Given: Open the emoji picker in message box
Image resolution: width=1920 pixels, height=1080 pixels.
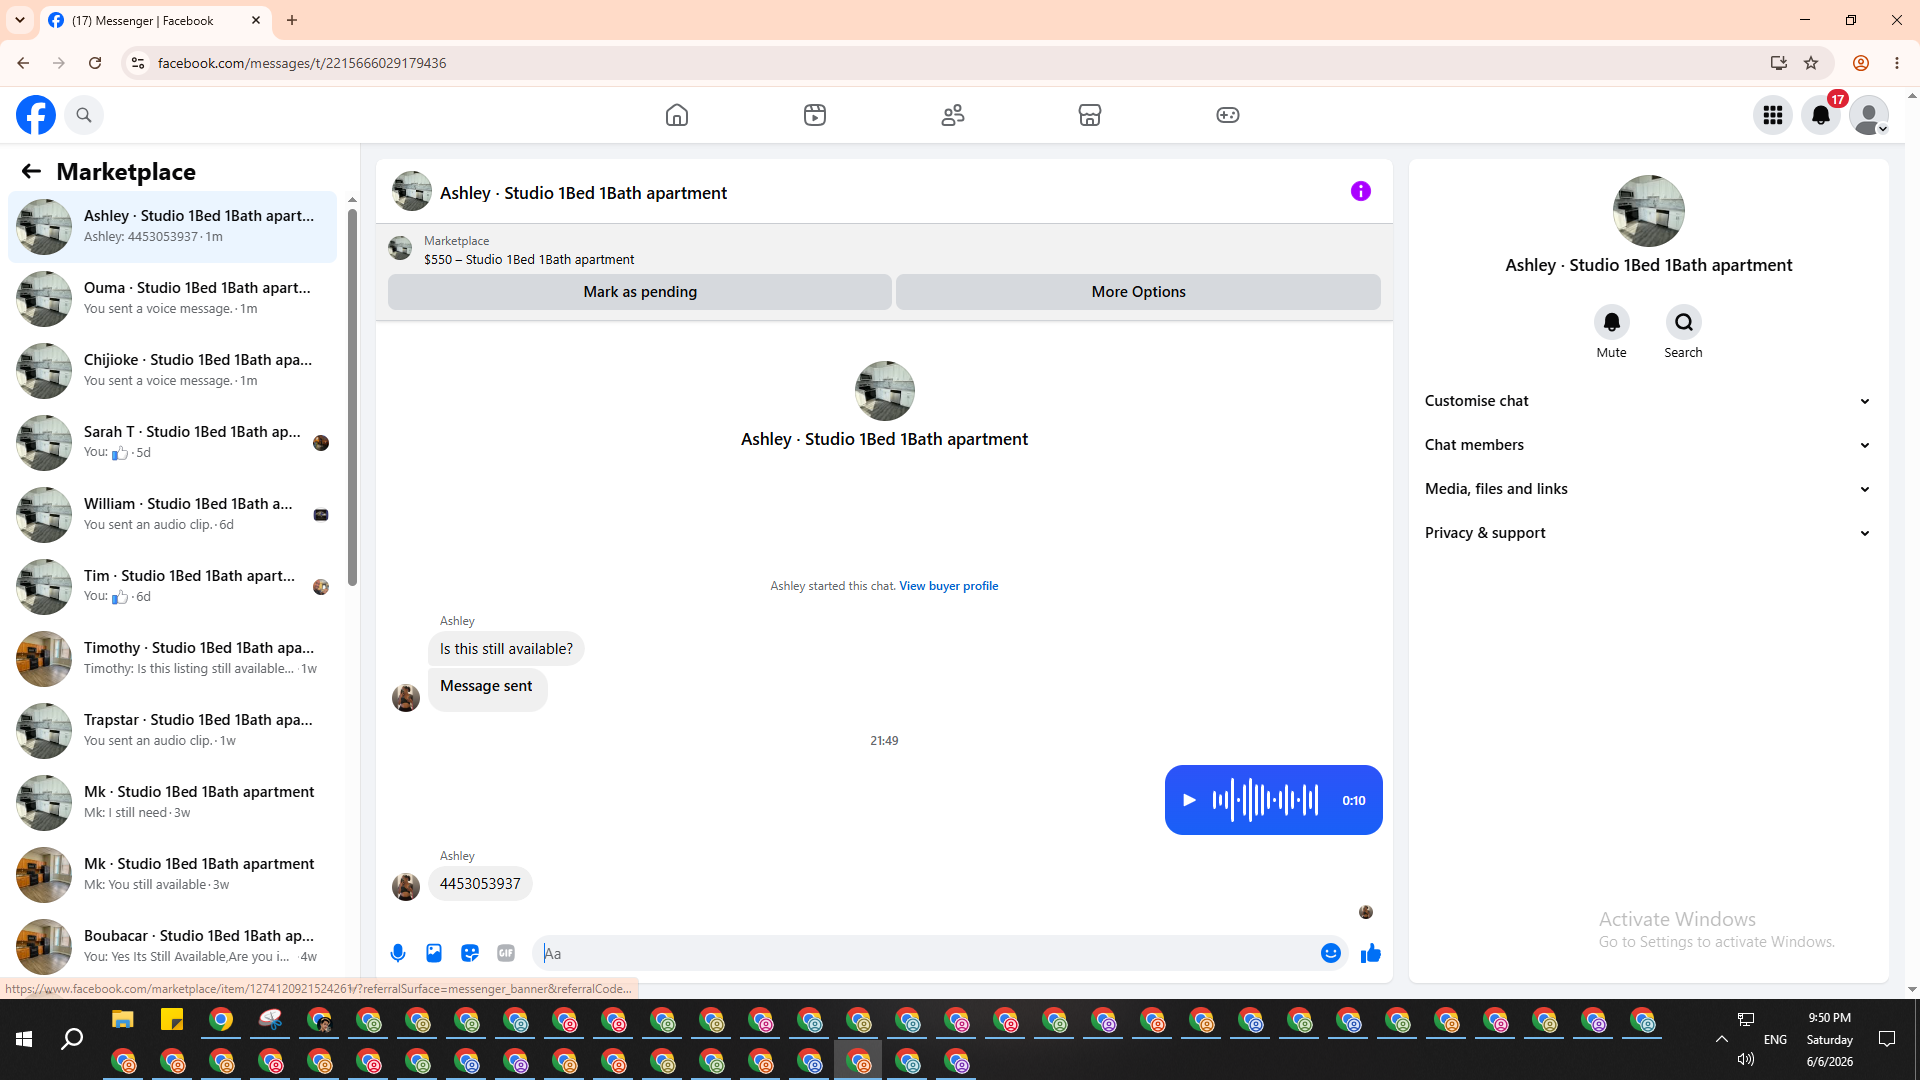Looking at the screenshot, I should coord(1331,953).
